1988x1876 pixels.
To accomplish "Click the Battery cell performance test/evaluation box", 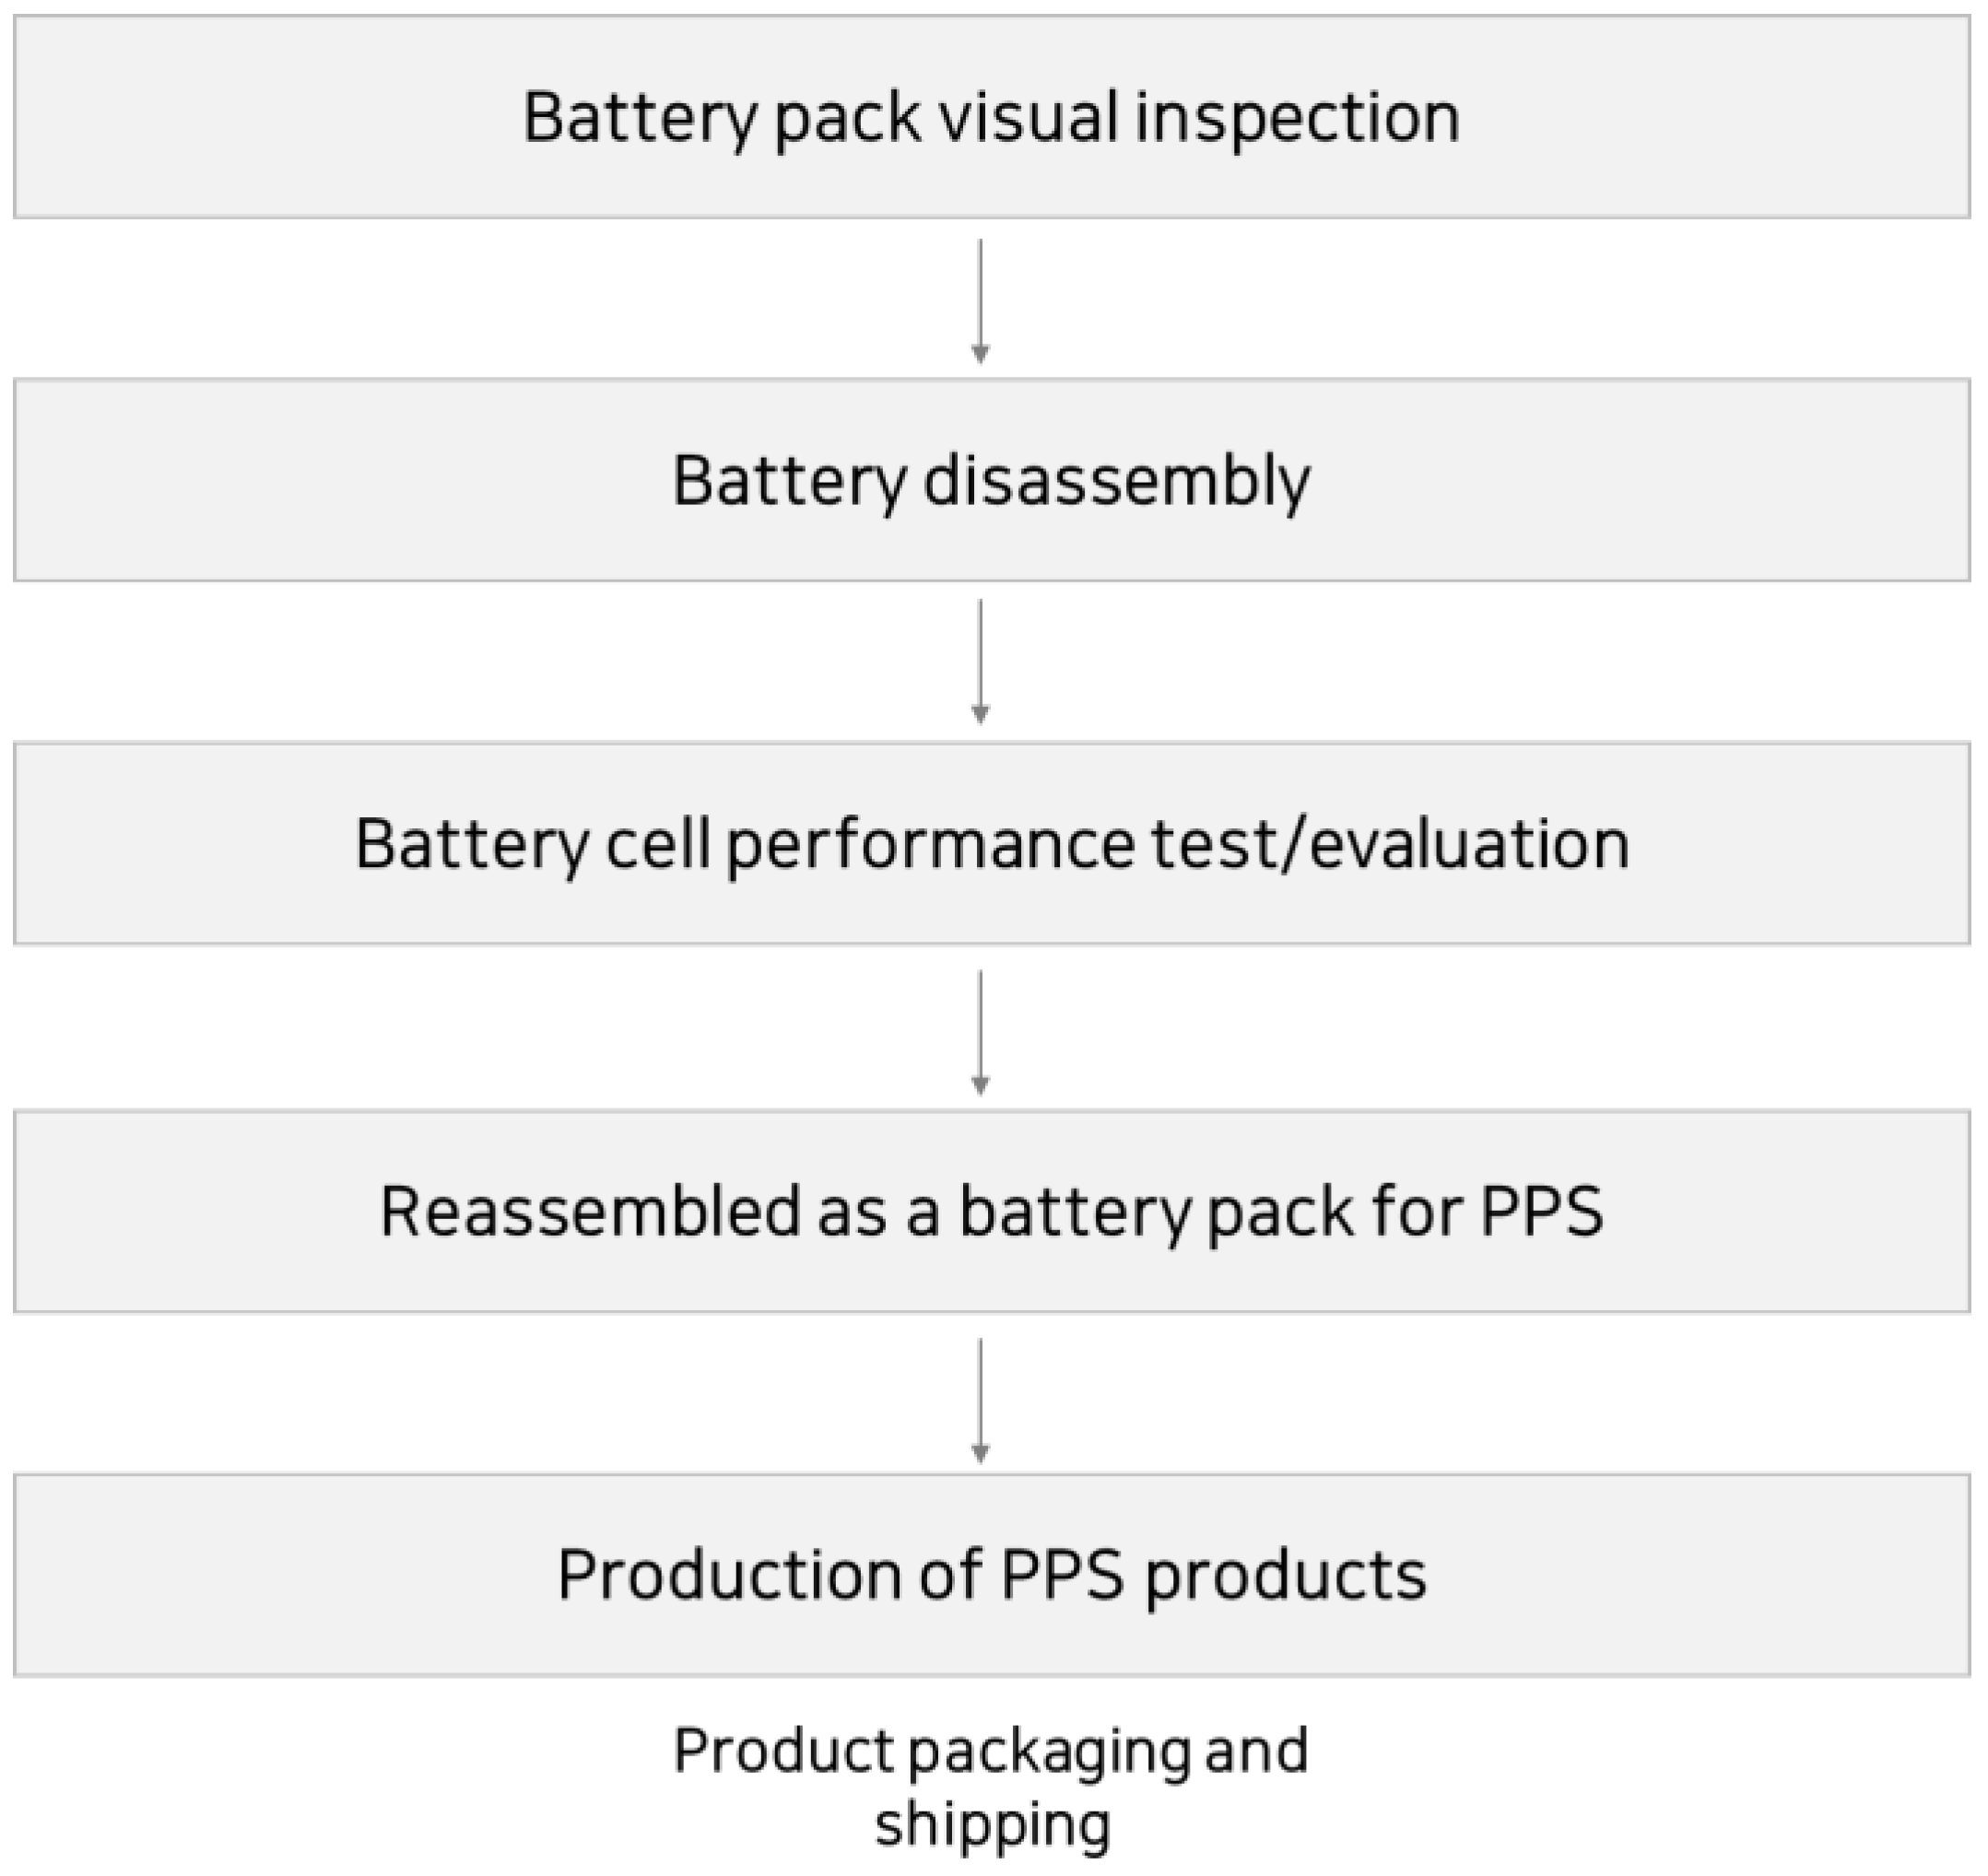I will tap(990, 843).
